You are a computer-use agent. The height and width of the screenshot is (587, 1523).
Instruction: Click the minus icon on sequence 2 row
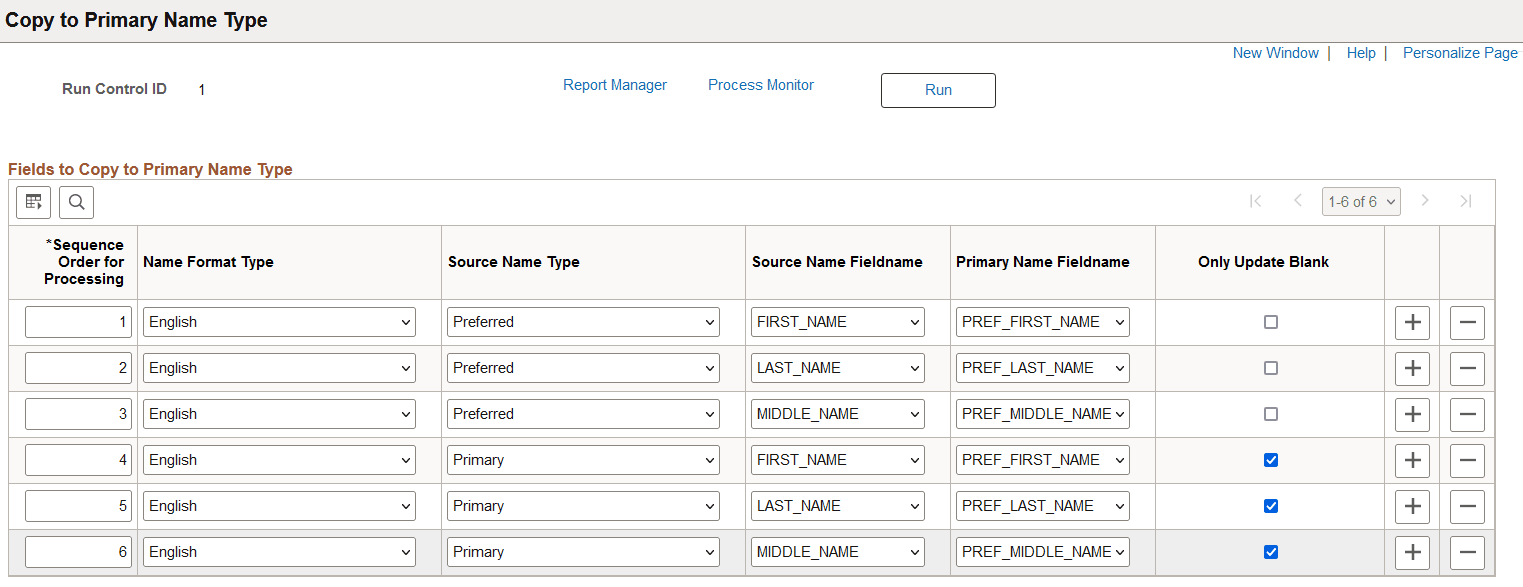point(1467,368)
